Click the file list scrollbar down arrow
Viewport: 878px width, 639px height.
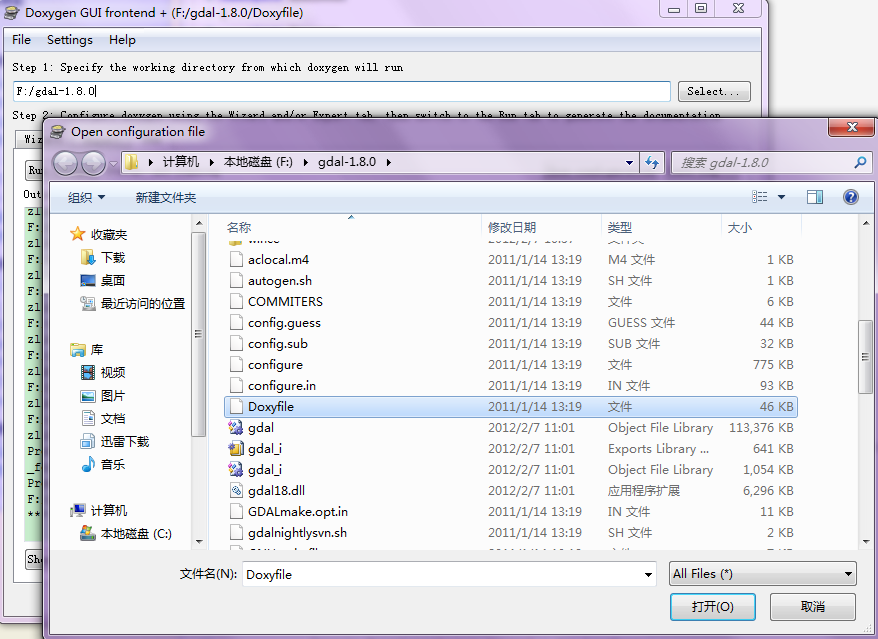point(866,542)
